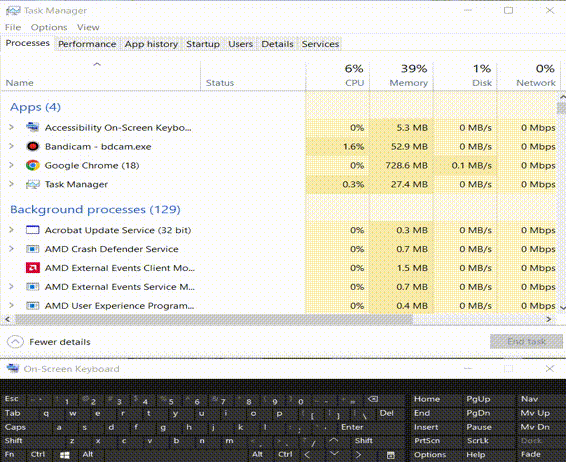
Task: Switch to the App history tab
Action: [x=151, y=44]
